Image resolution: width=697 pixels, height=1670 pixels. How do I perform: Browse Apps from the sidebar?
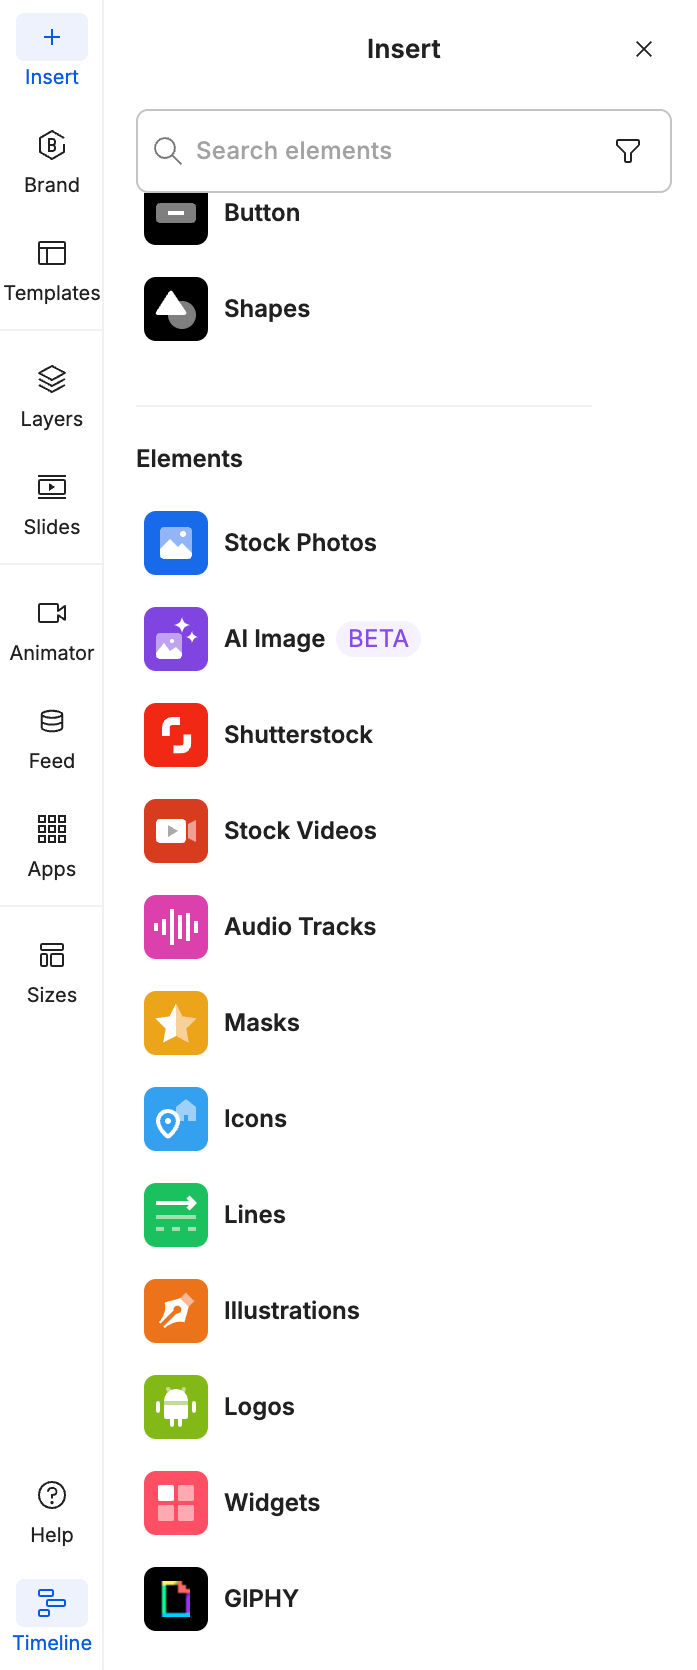coord(51,847)
